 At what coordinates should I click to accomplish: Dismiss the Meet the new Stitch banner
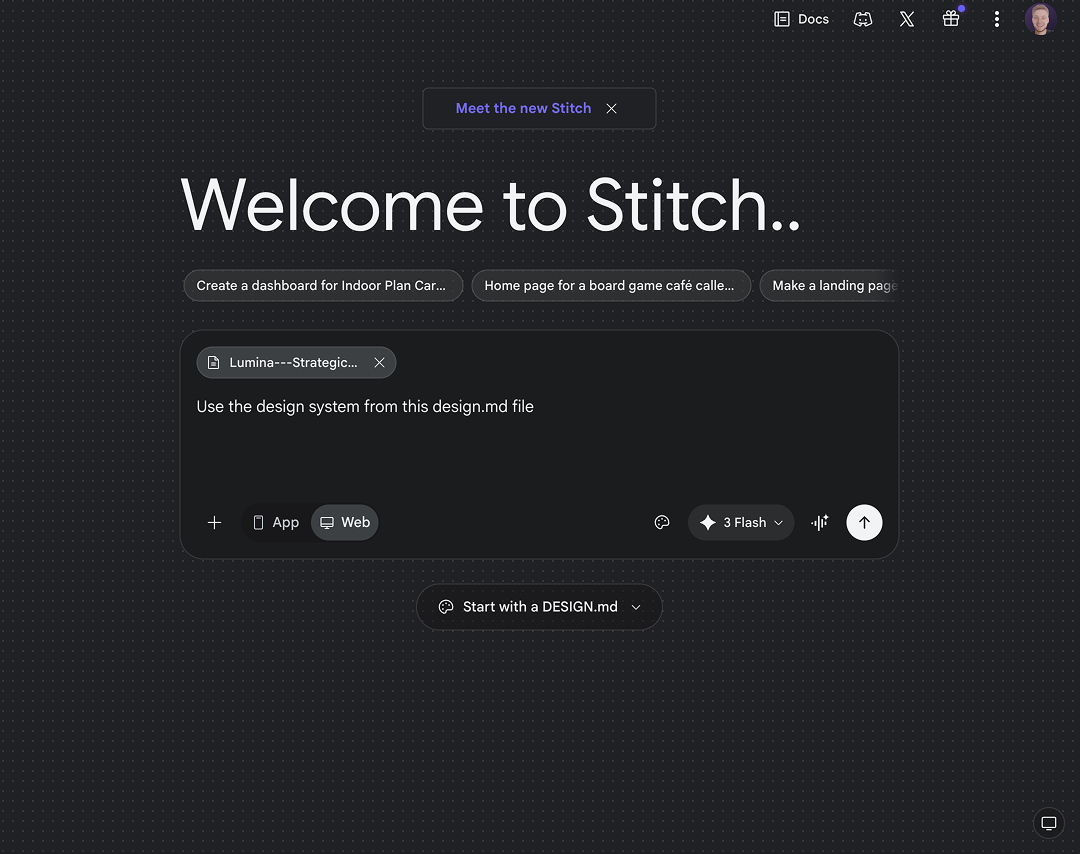[x=612, y=109]
